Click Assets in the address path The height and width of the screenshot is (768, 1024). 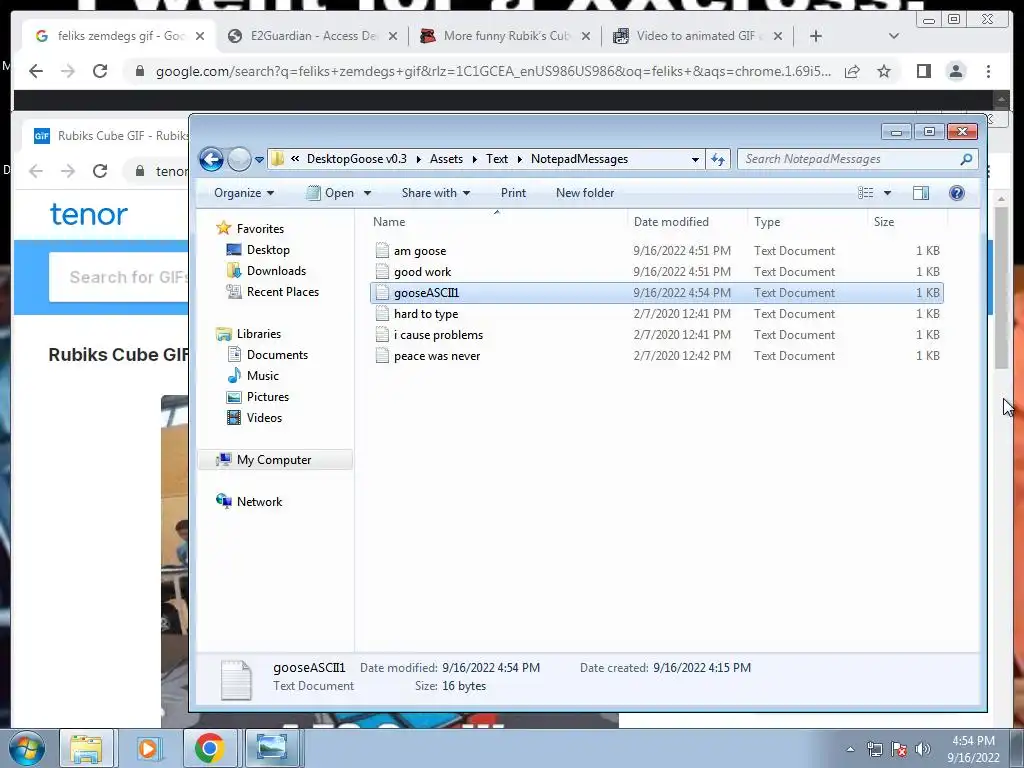coord(446,159)
